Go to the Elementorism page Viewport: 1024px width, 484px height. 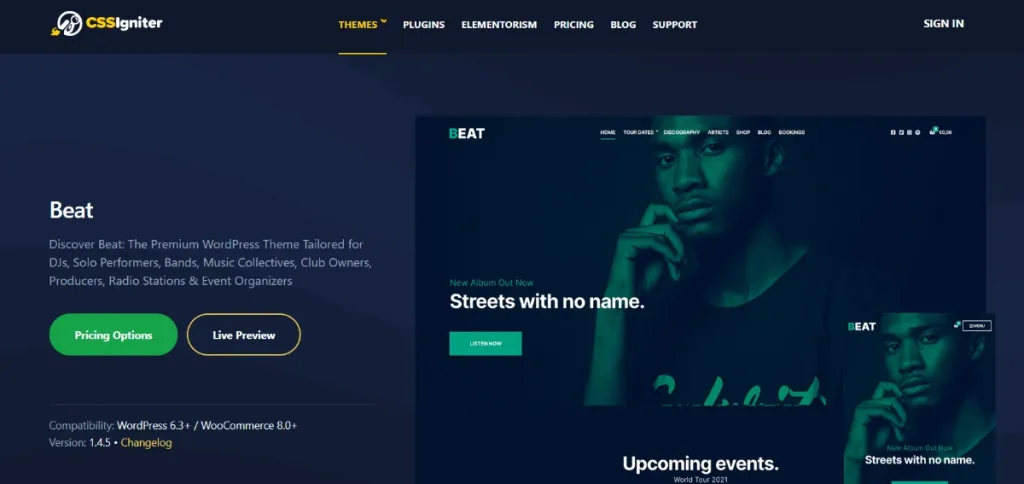pyautogui.click(x=499, y=25)
